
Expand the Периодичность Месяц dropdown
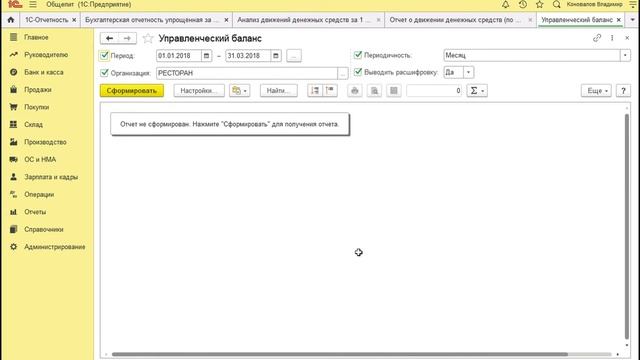pos(625,56)
